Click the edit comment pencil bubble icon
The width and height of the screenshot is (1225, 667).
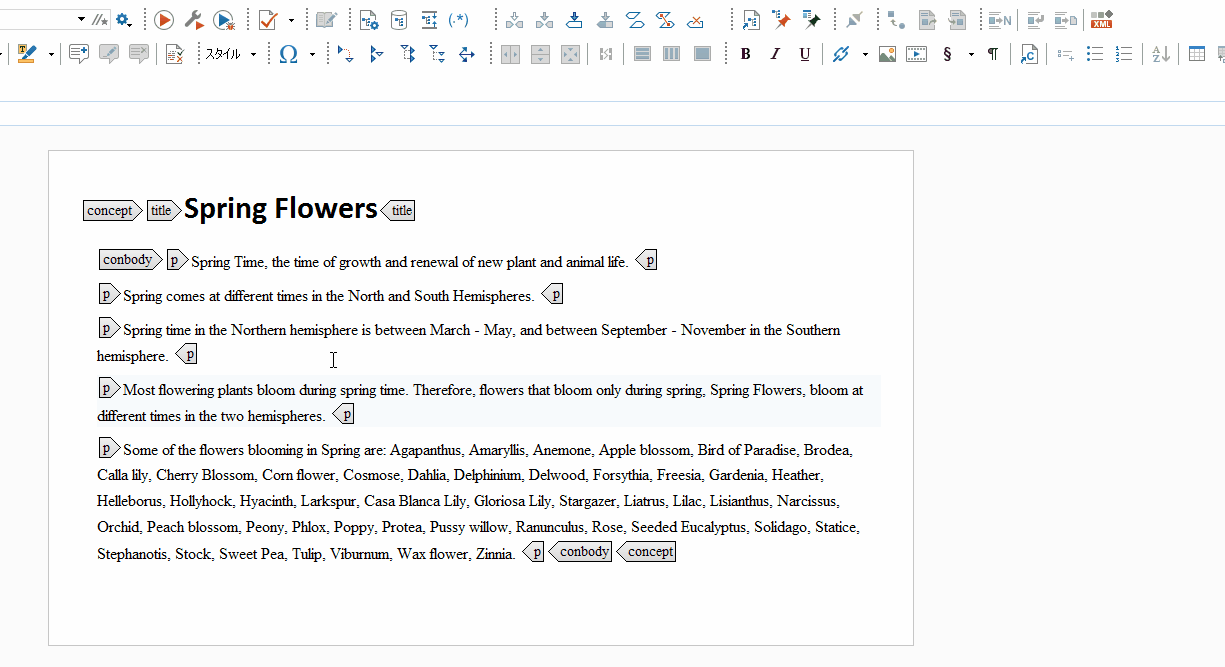pos(109,54)
